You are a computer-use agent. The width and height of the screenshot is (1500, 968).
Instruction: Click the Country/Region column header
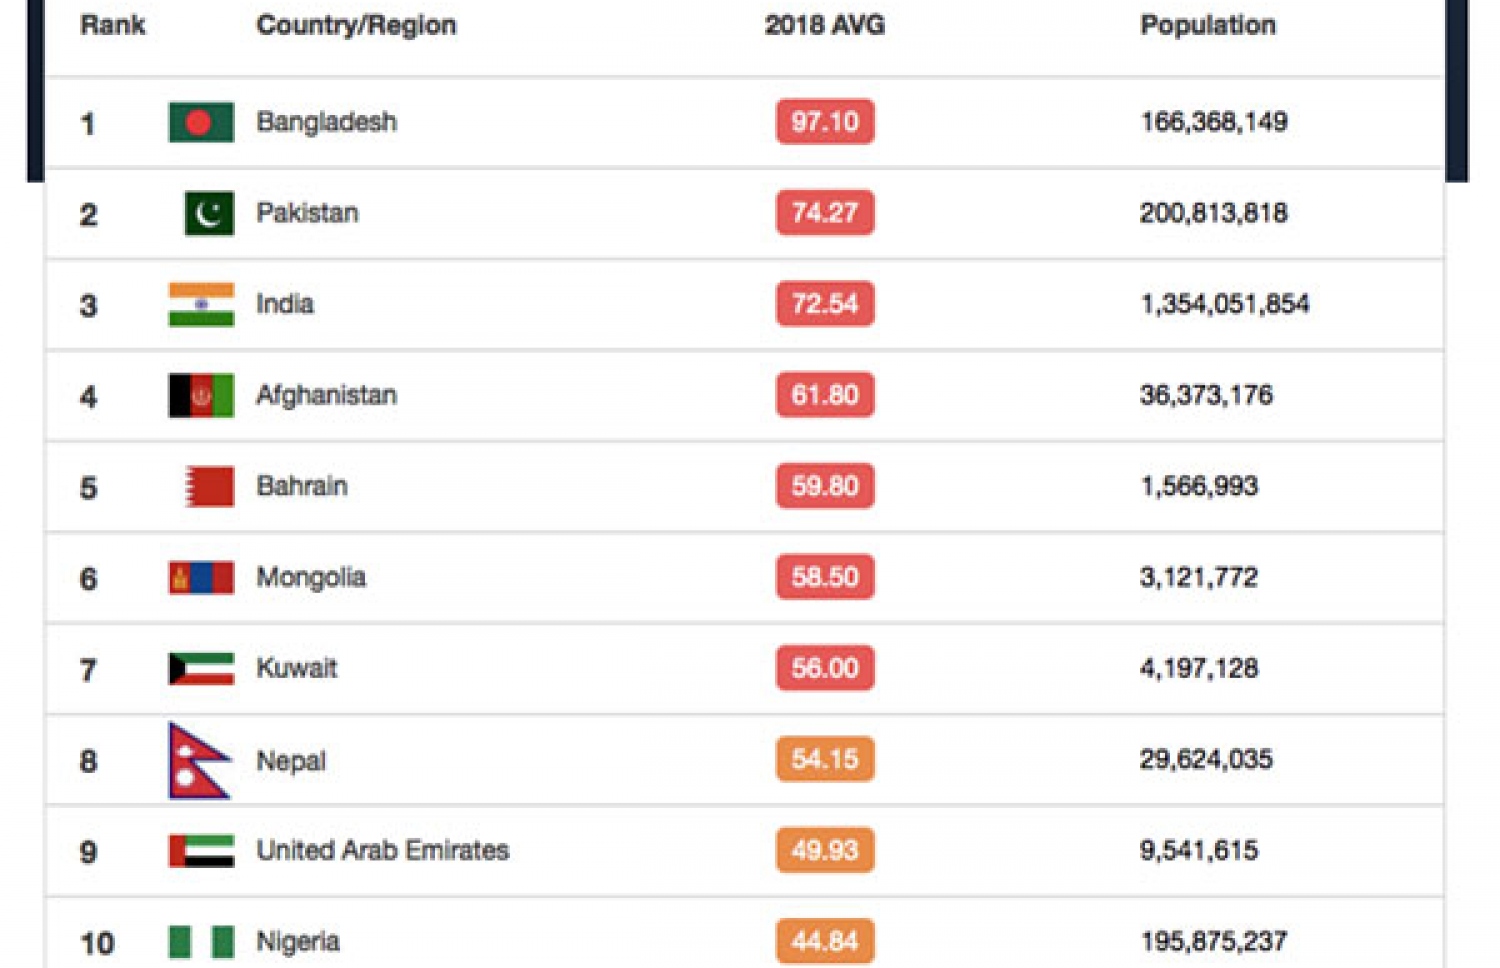tap(356, 25)
